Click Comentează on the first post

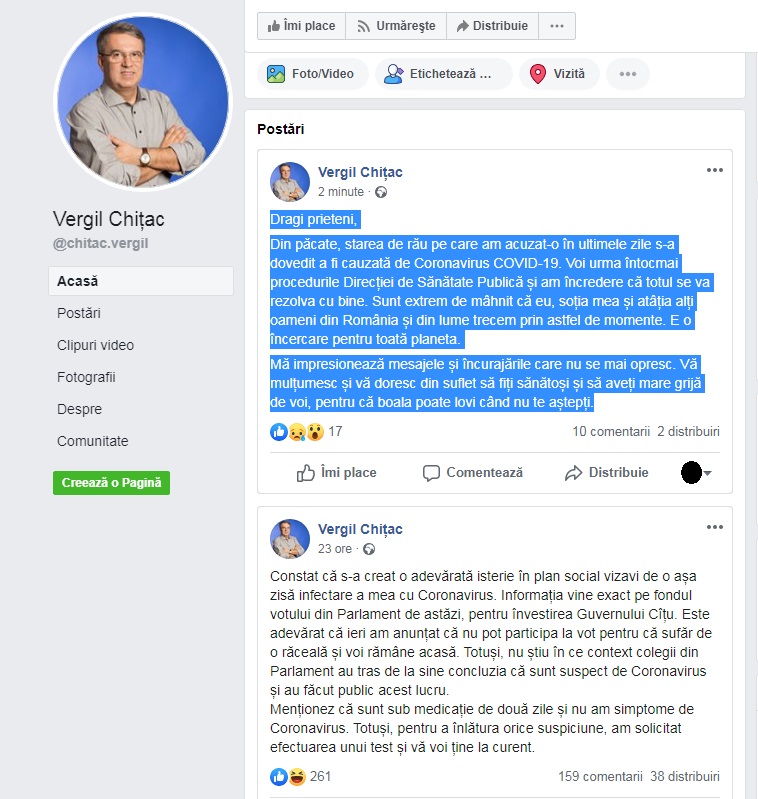[x=473, y=473]
